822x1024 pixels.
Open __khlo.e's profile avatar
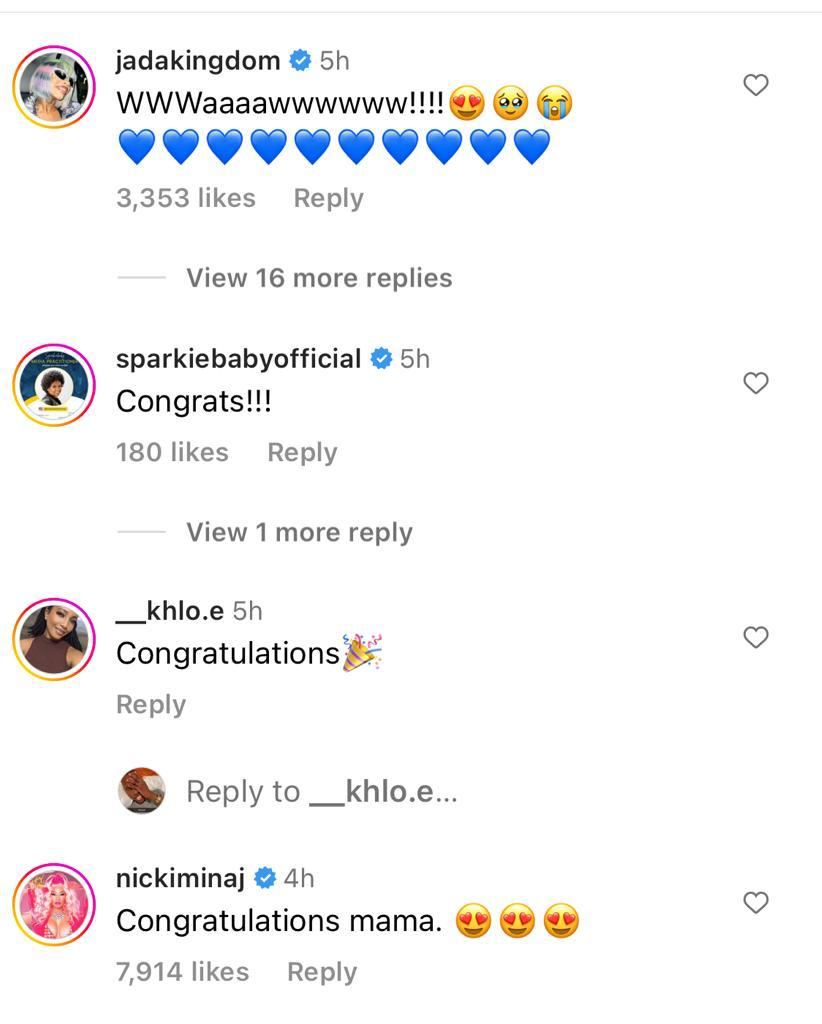click(x=53, y=638)
